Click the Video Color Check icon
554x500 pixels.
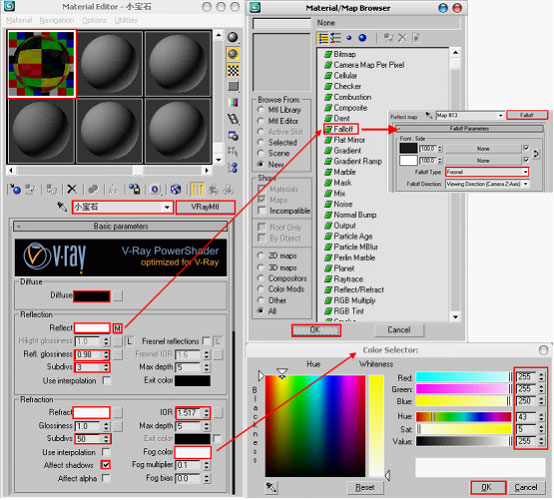tap(233, 102)
